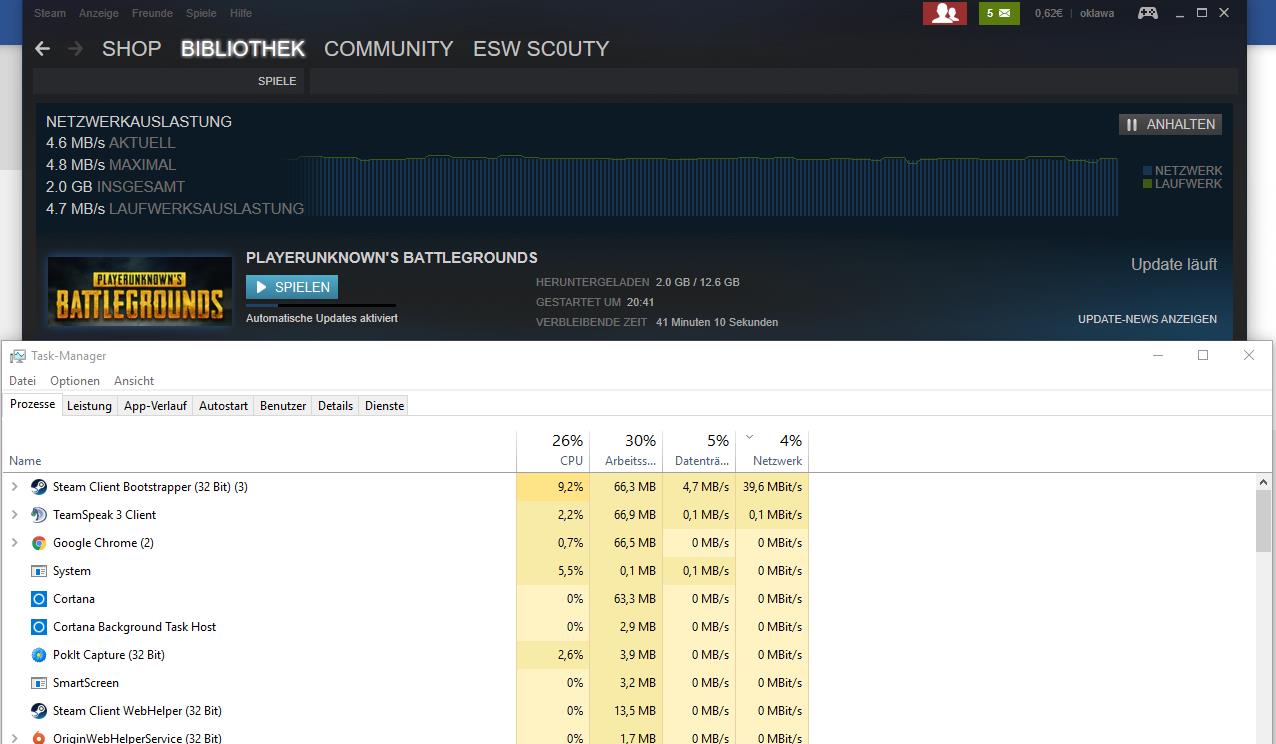The height and width of the screenshot is (744, 1276).
Task: Click the scrollbar up arrow in Task-Manager
Action: click(x=1264, y=482)
